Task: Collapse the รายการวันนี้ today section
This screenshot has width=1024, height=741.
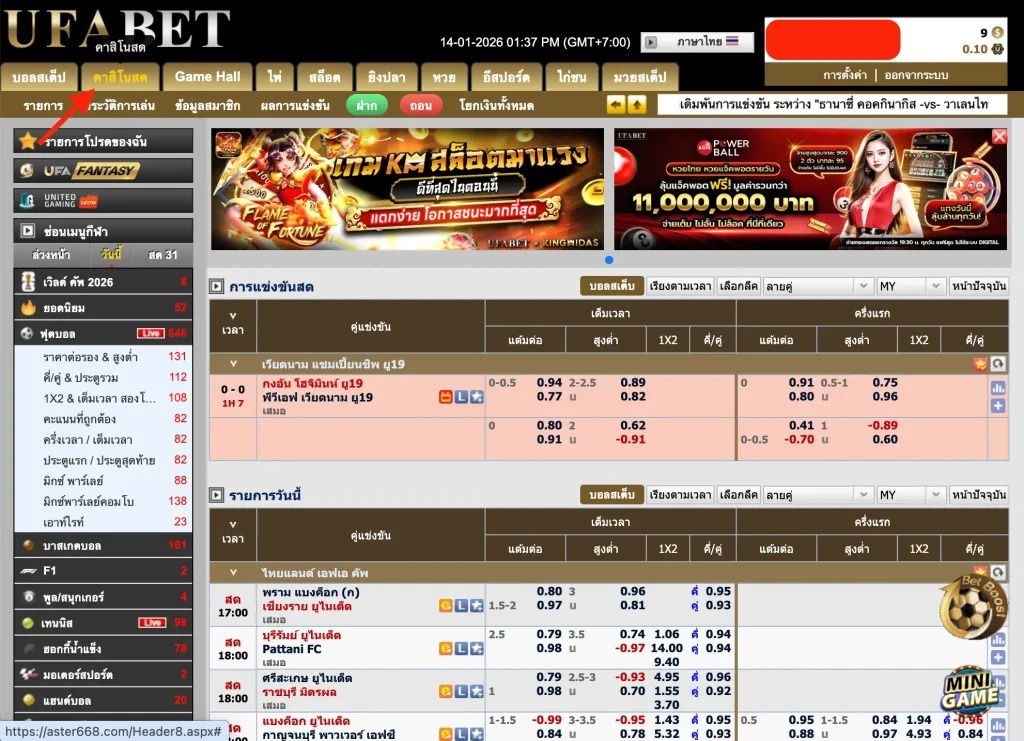Action: [x=216, y=495]
